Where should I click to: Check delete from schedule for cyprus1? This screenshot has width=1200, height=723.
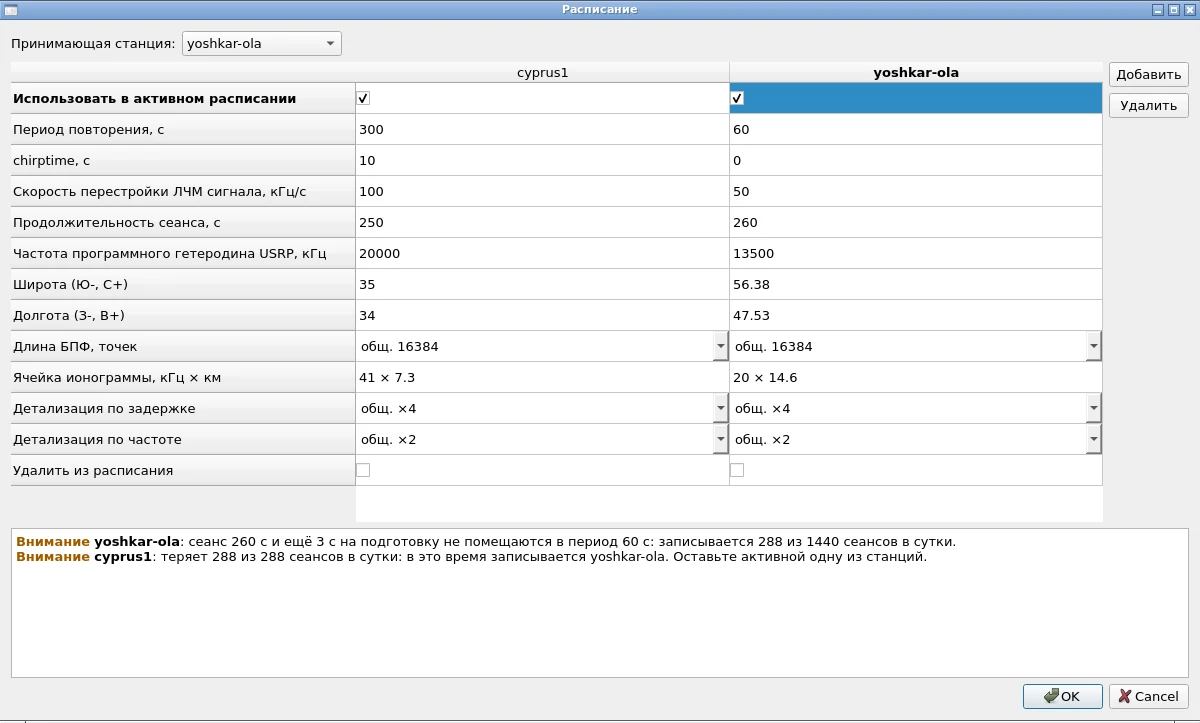click(363, 470)
